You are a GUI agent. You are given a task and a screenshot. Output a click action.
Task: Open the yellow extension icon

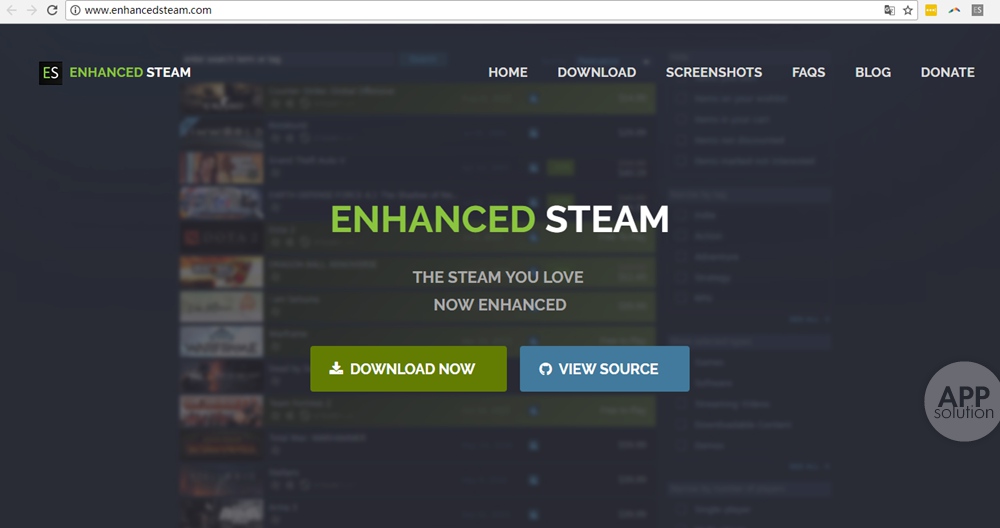coord(931,10)
